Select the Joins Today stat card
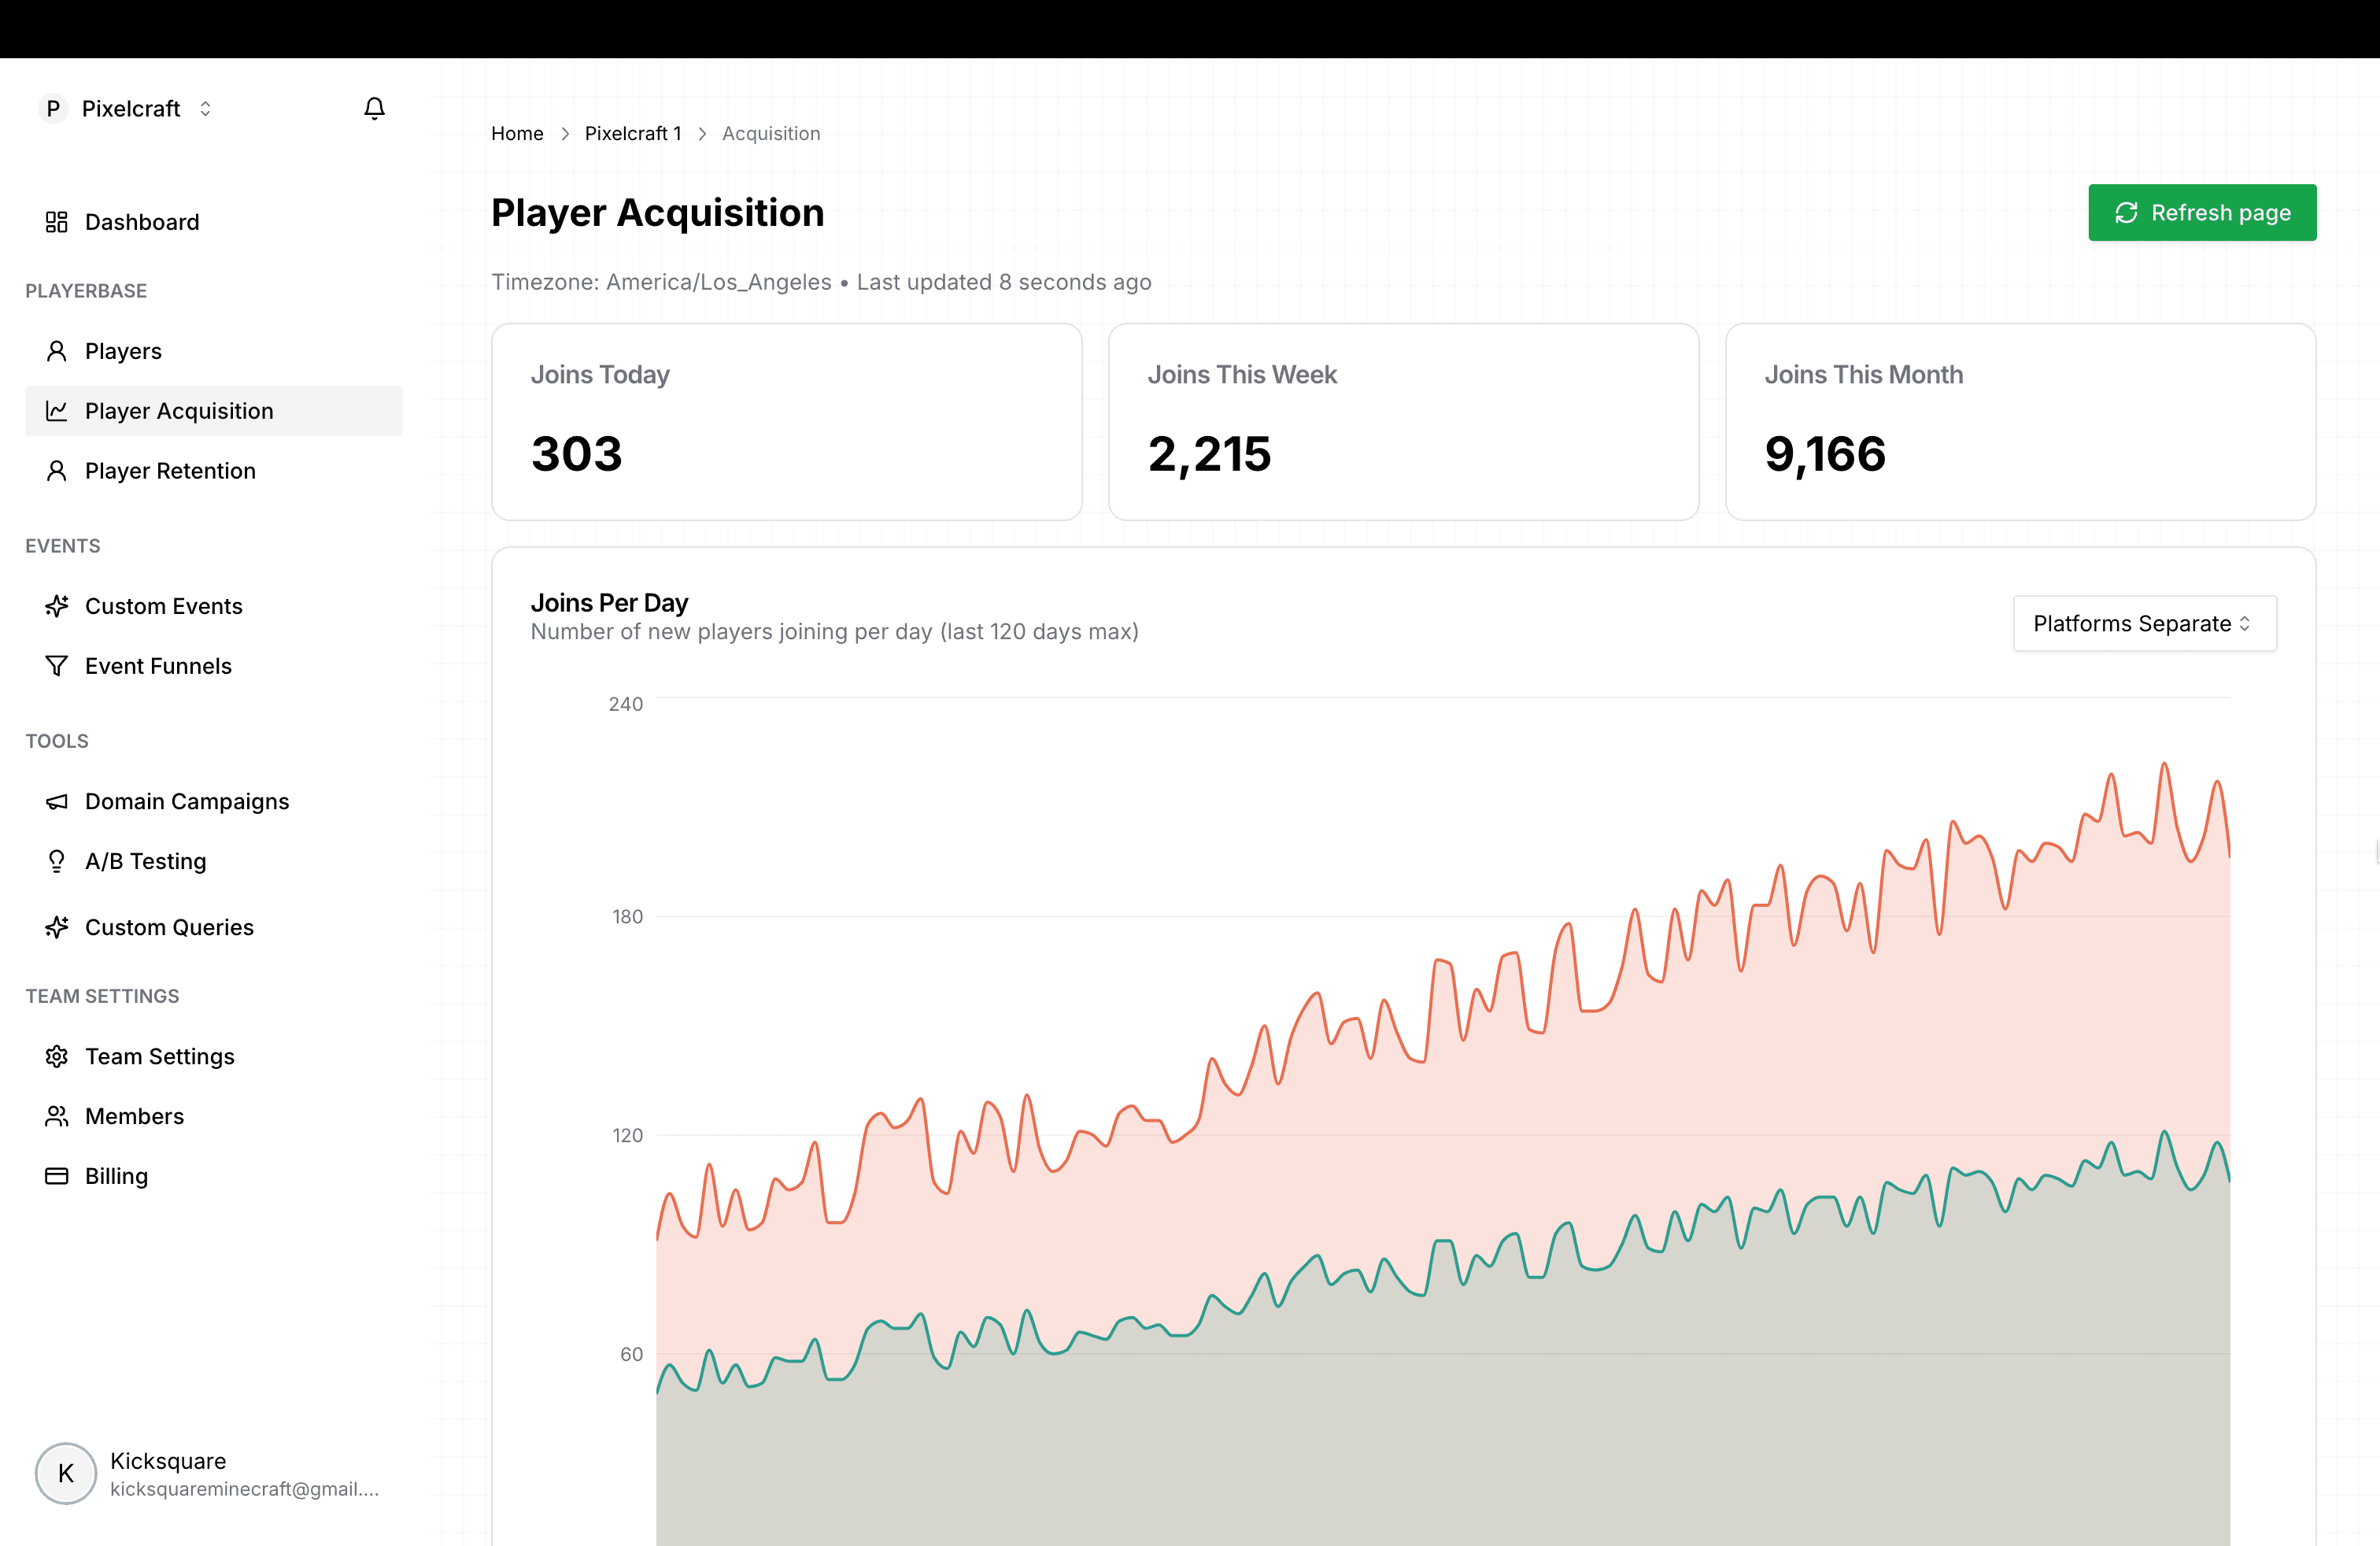 click(786, 422)
